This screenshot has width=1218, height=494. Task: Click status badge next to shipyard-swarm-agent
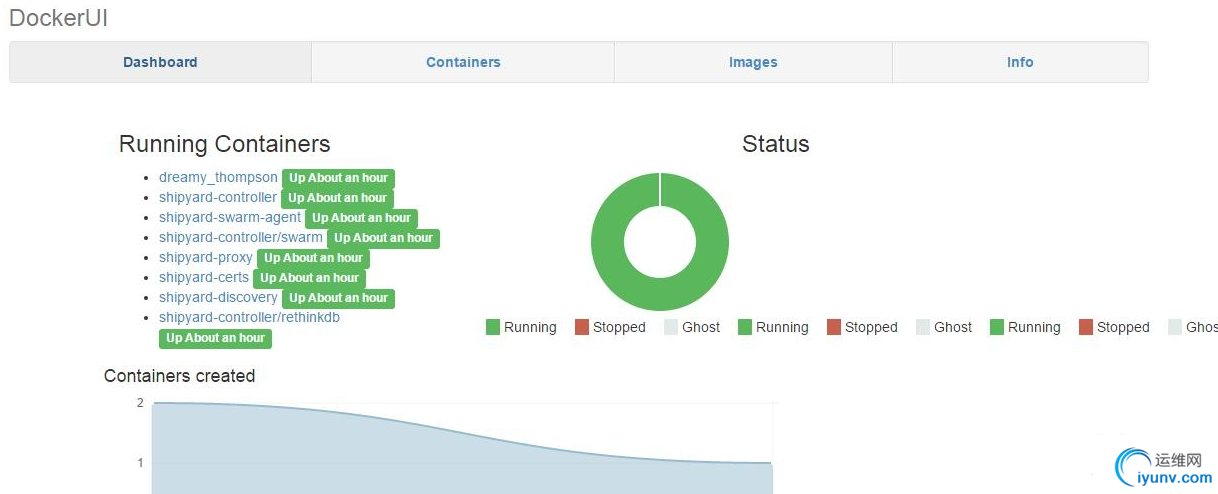coord(361,218)
